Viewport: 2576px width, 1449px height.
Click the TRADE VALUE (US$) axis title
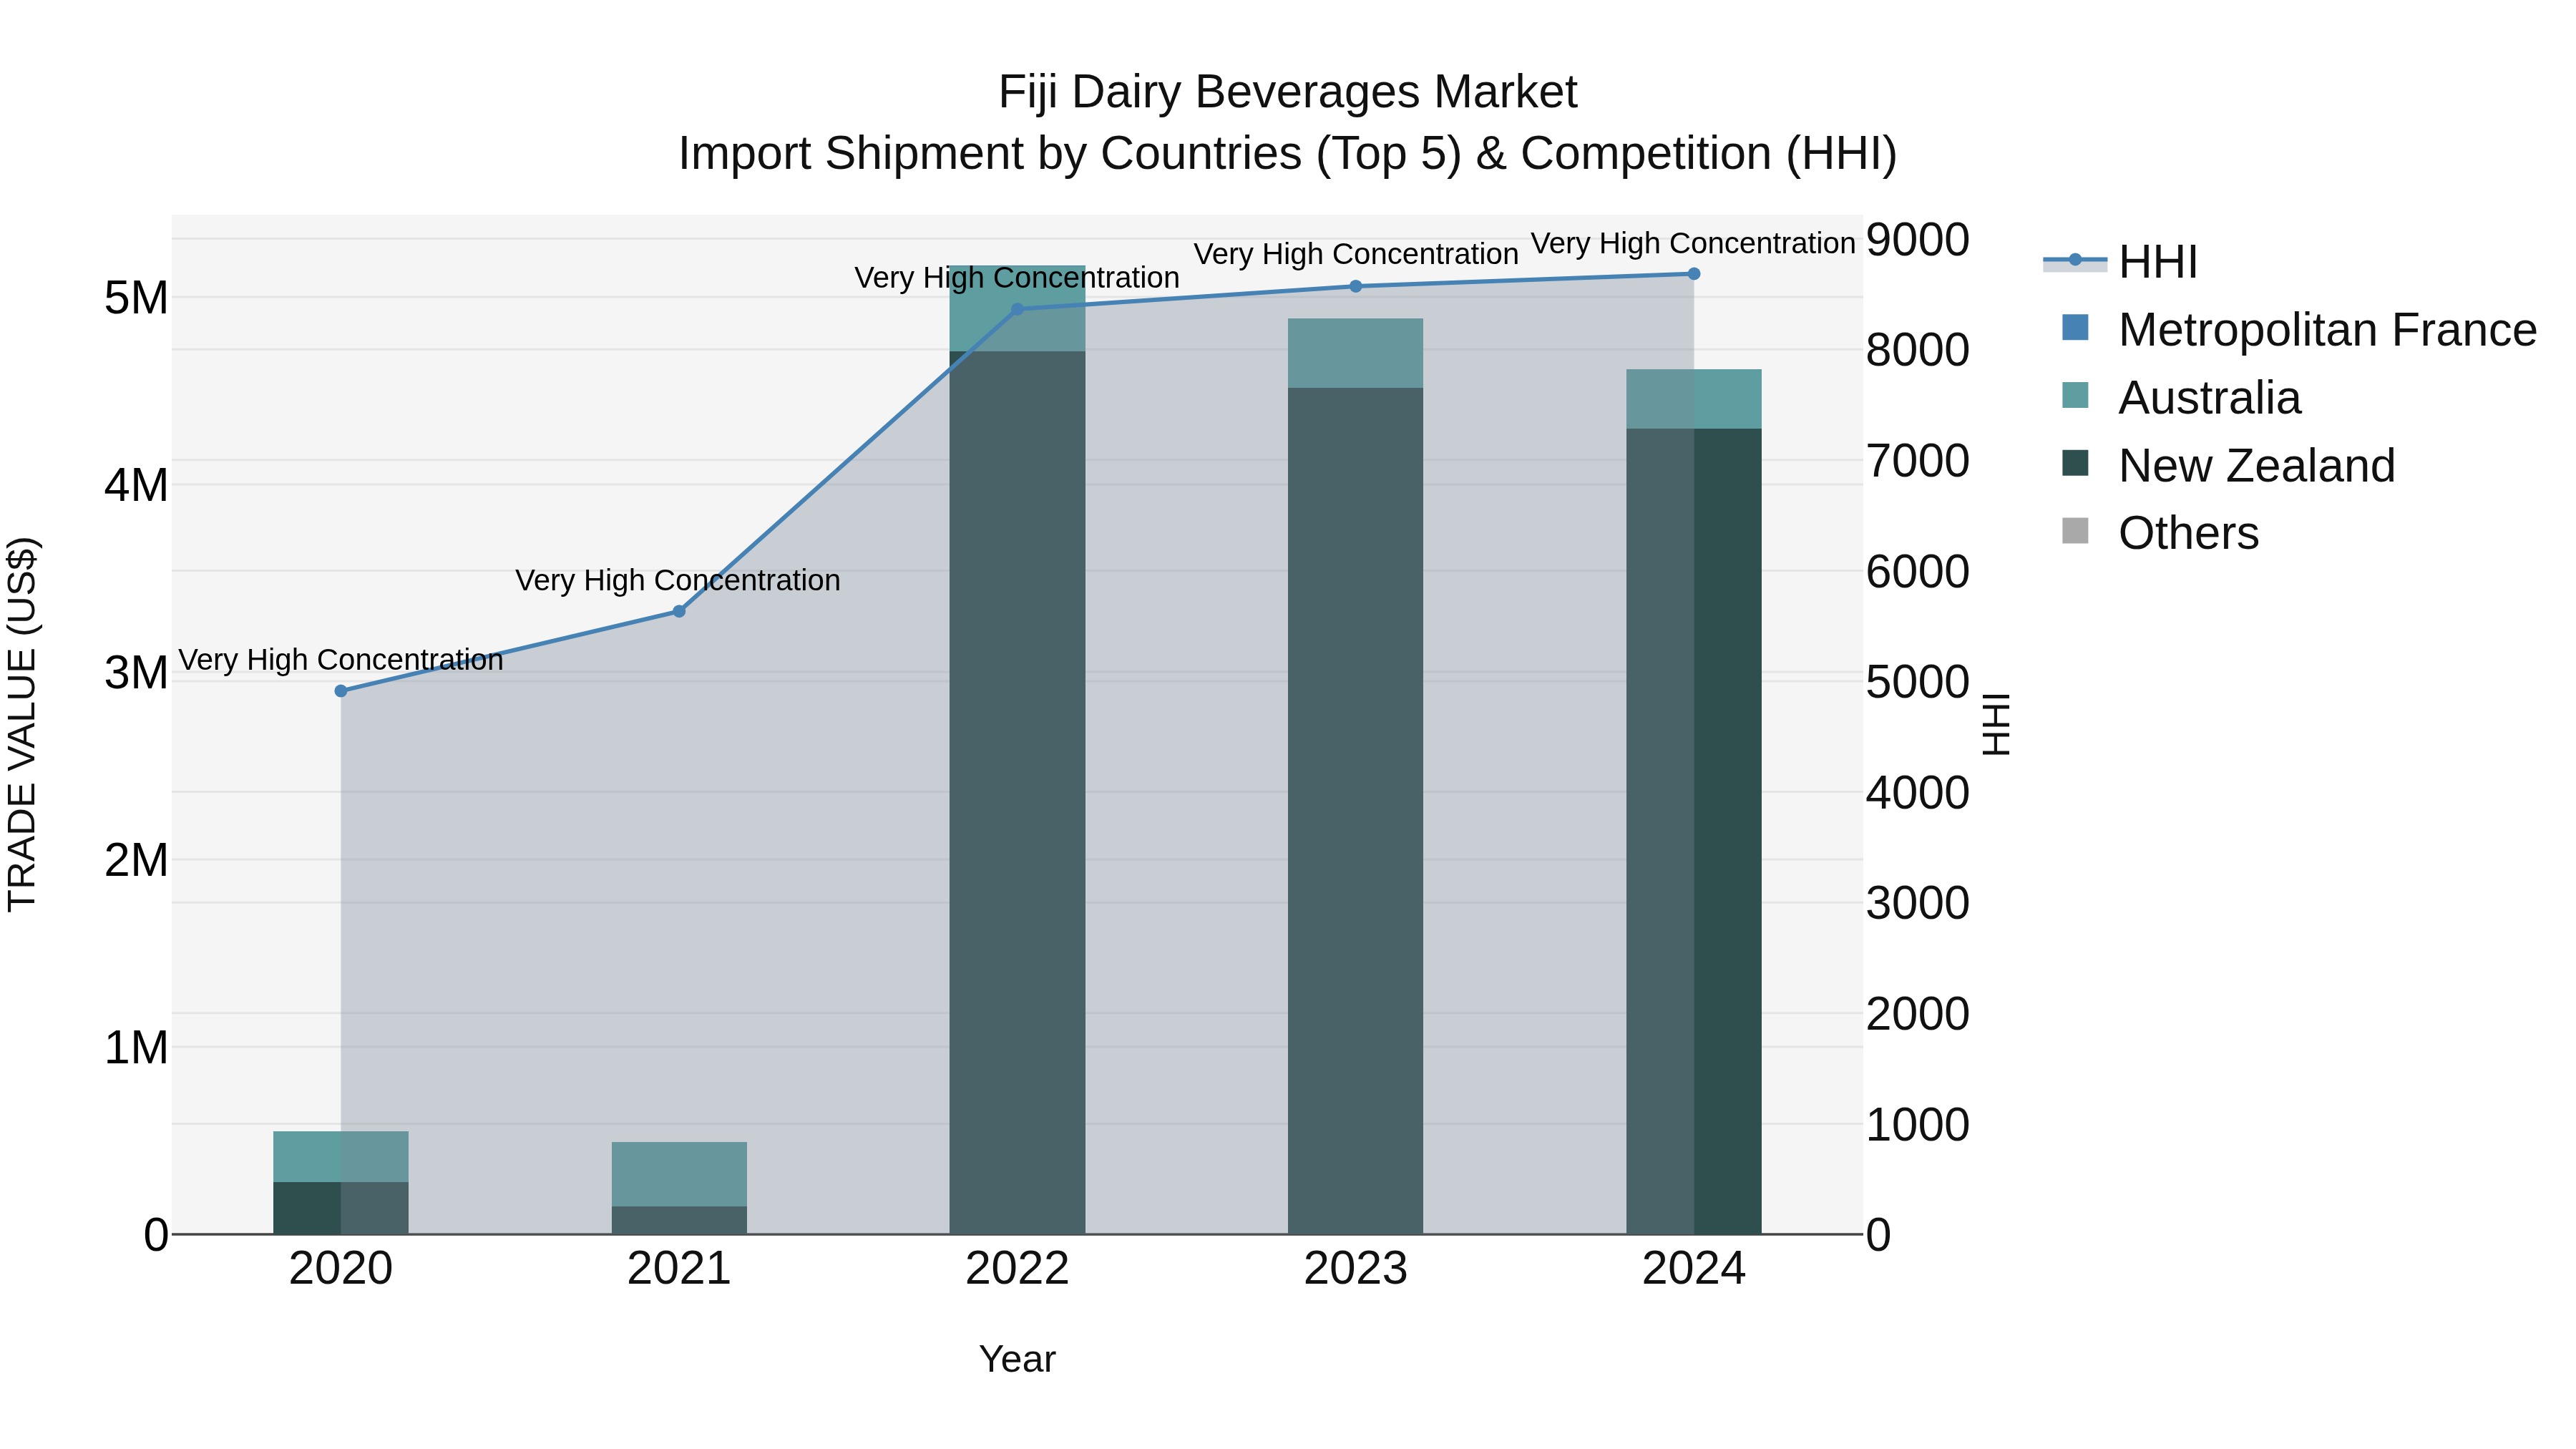point(22,724)
